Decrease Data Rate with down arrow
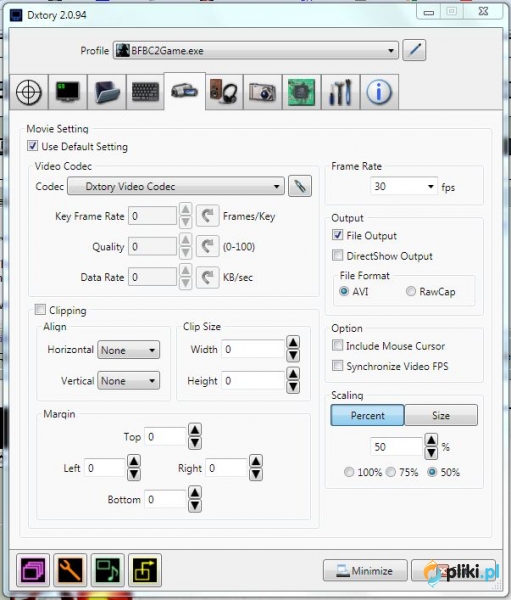The height and width of the screenshot is (600, 511). tap(185, 284)
